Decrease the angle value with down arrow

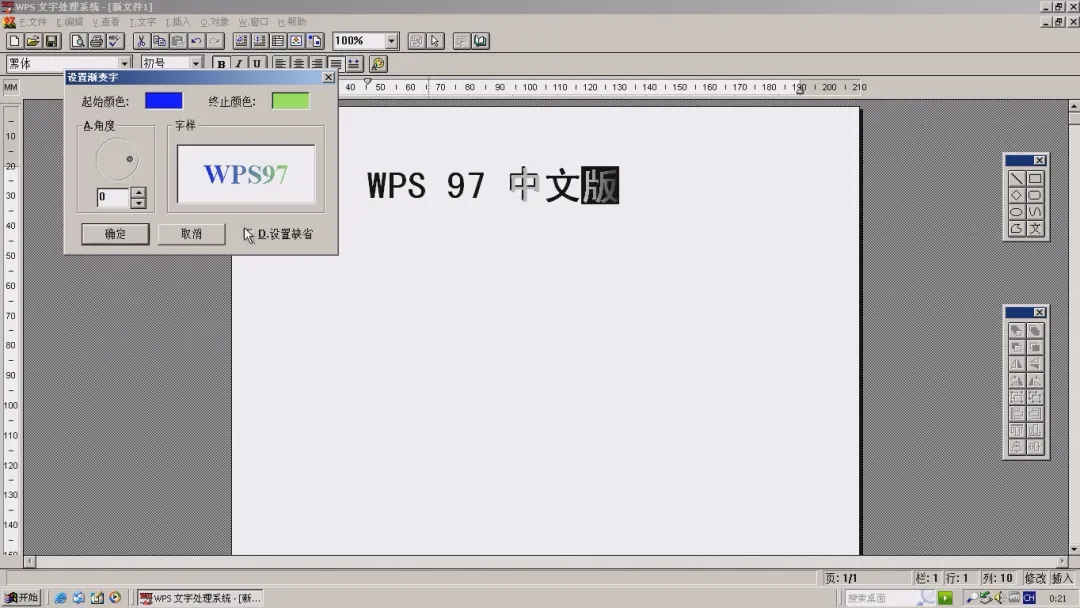click(138, 203)
